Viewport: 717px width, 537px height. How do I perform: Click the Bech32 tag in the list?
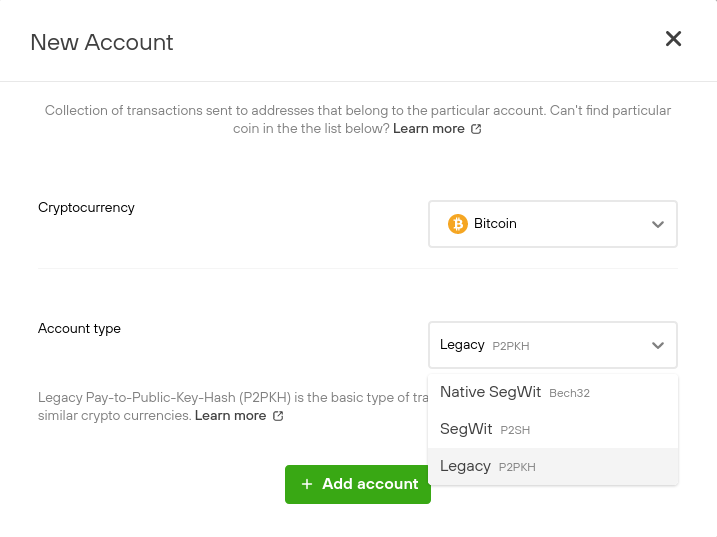(569, 393)
